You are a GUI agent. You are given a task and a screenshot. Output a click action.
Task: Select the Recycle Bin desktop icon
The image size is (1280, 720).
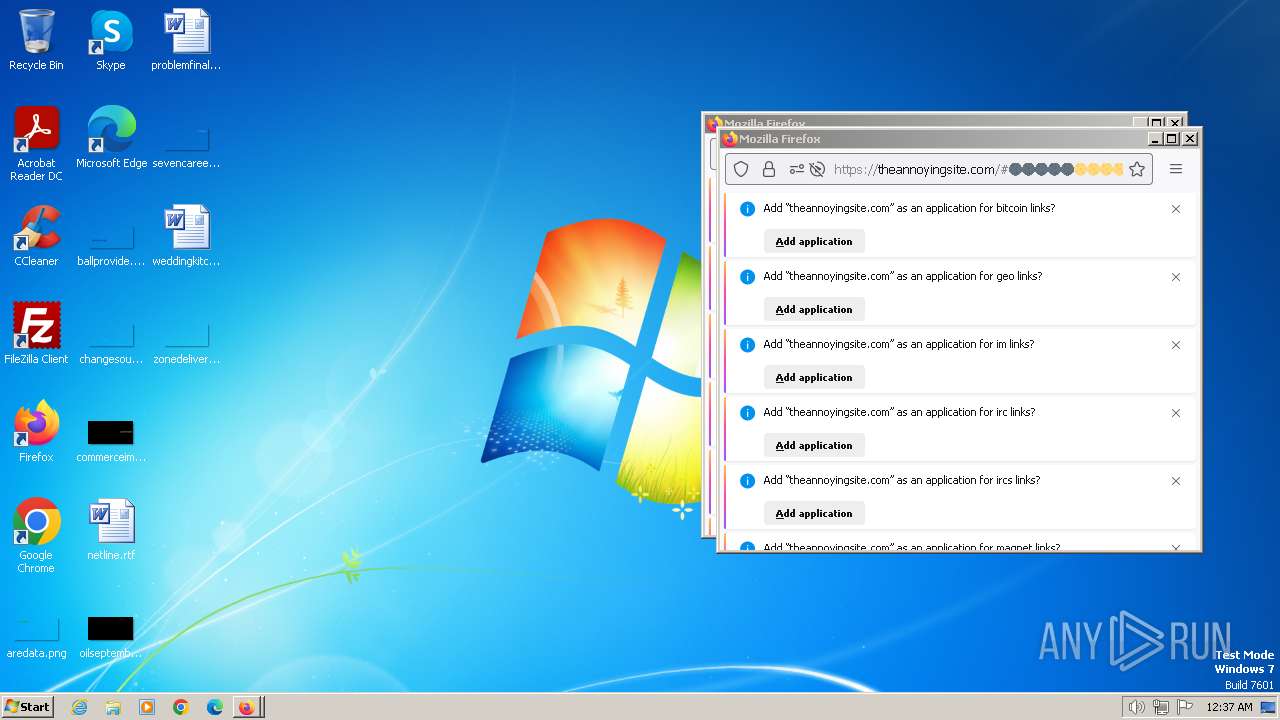36,40
